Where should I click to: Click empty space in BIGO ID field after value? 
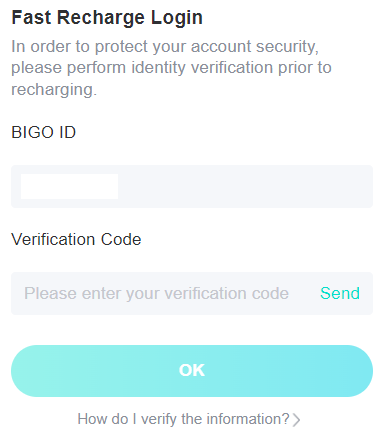click(245, 186)
